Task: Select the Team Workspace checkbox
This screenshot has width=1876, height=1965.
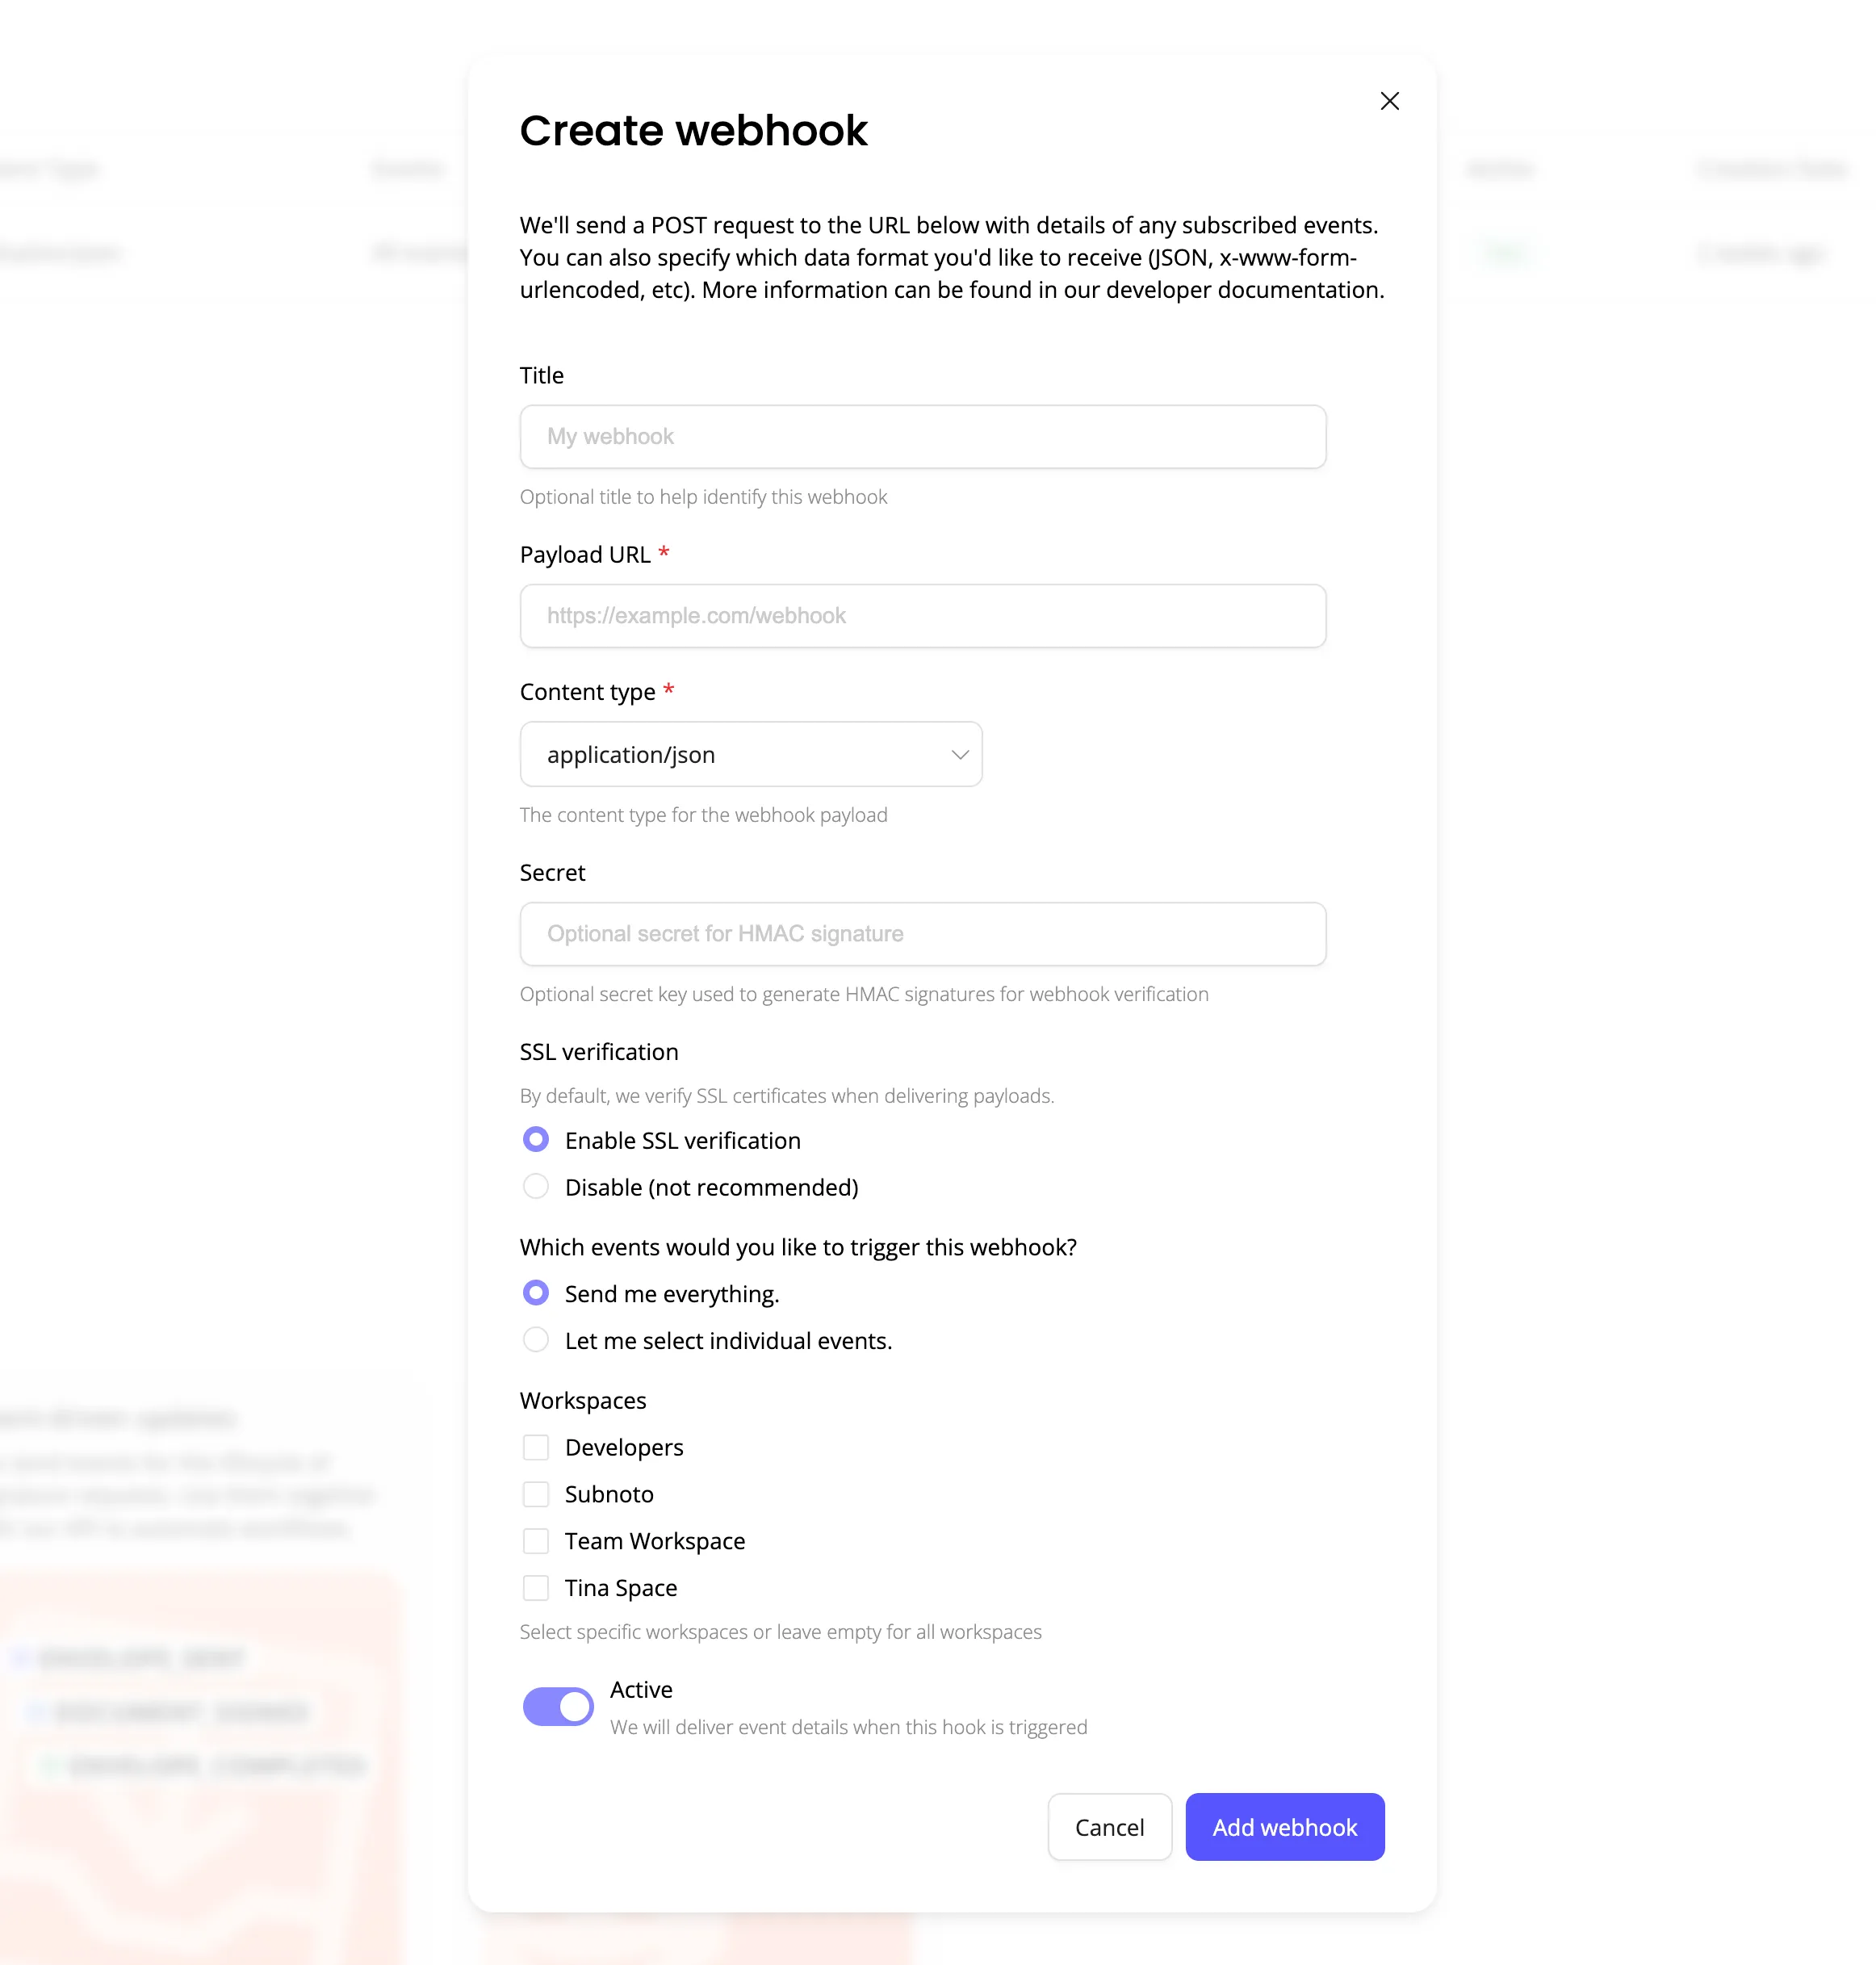Action: pyautogui.click(x=536, y=1541)
